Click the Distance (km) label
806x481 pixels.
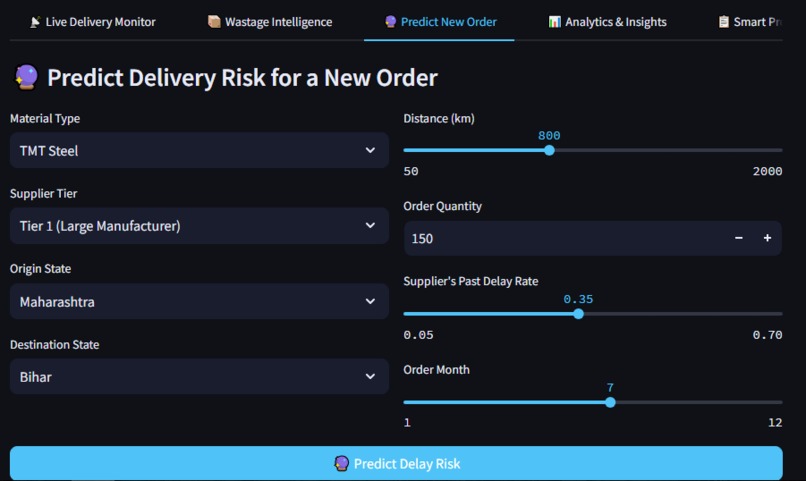(x=439, y=118)
